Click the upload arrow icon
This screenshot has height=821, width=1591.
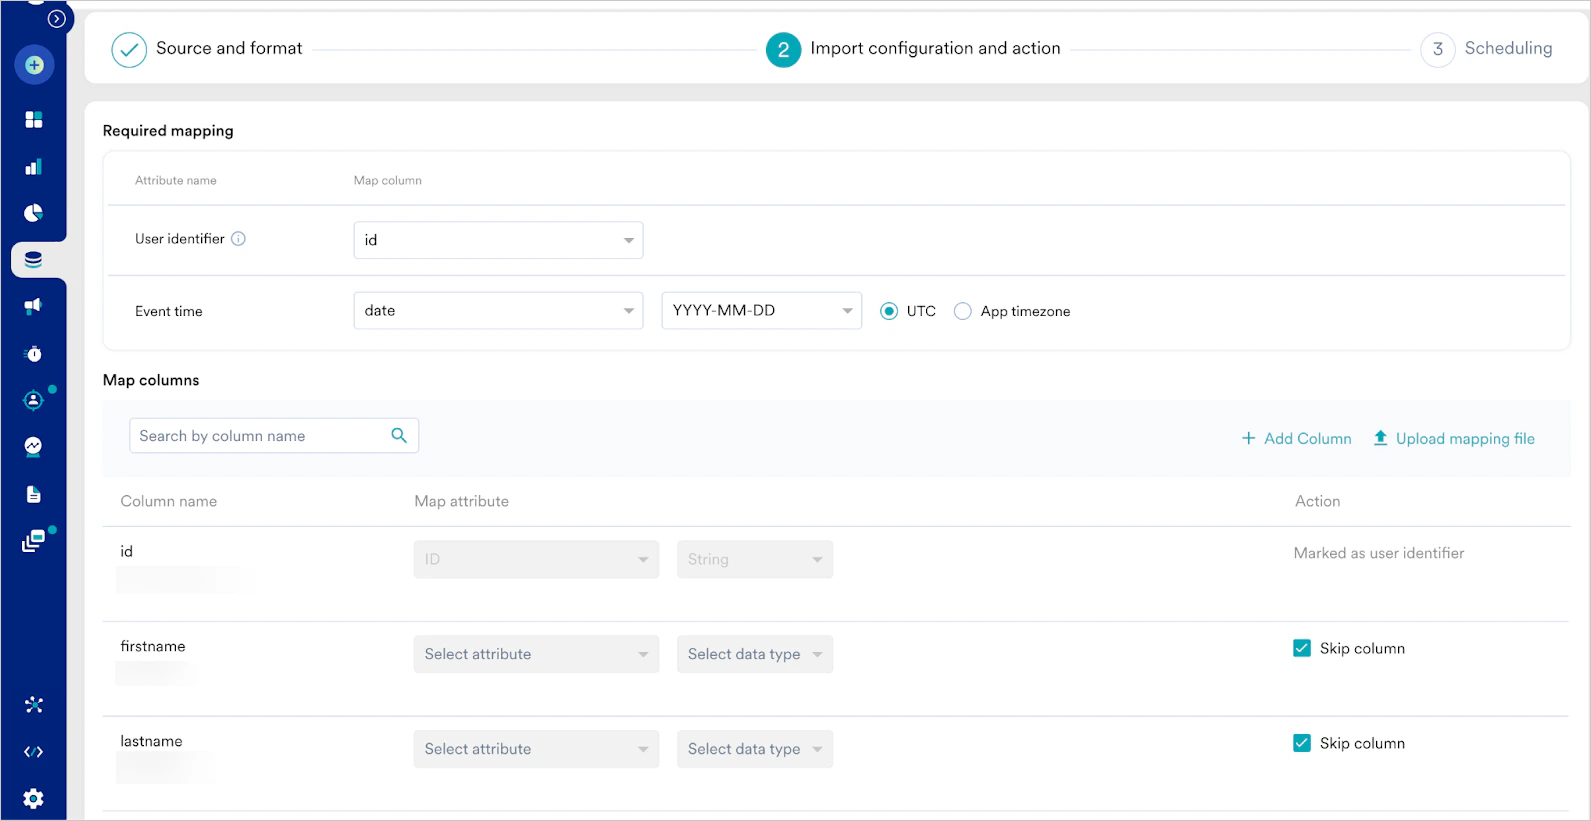tap(1380, 438)
